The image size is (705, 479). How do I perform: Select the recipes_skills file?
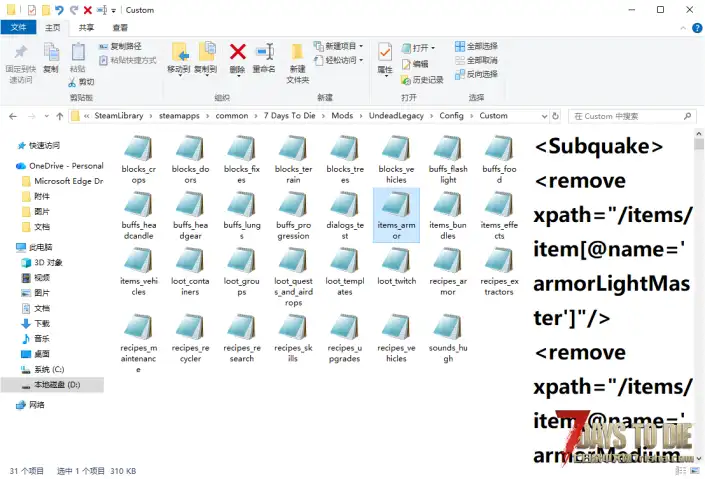[x=293, y=339]
